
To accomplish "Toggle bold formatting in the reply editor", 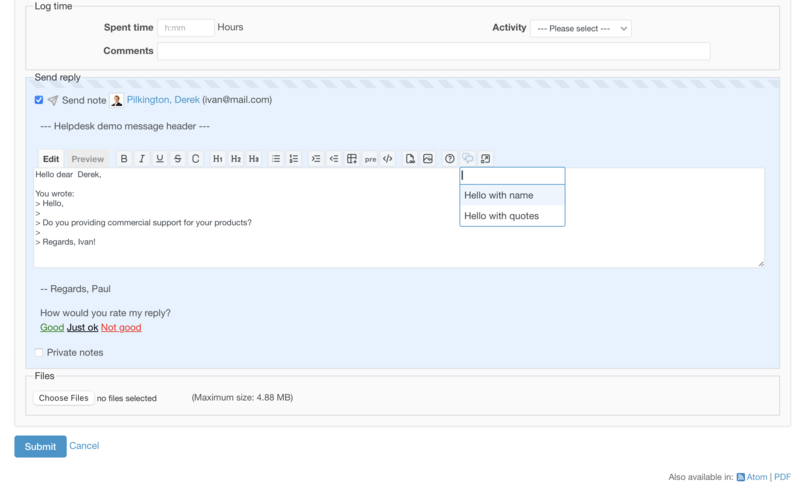I will 124,159.
